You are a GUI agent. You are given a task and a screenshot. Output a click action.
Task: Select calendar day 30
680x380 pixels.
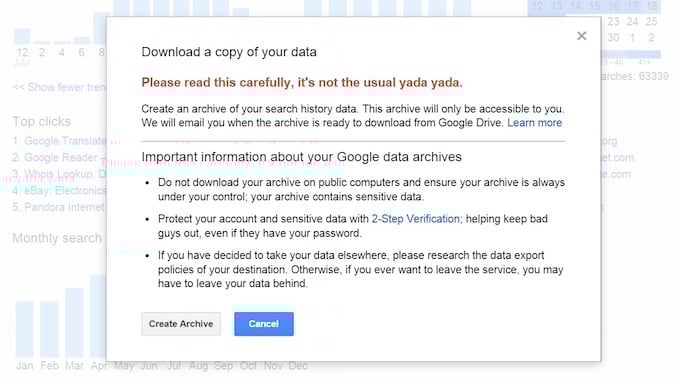point(613,37)
